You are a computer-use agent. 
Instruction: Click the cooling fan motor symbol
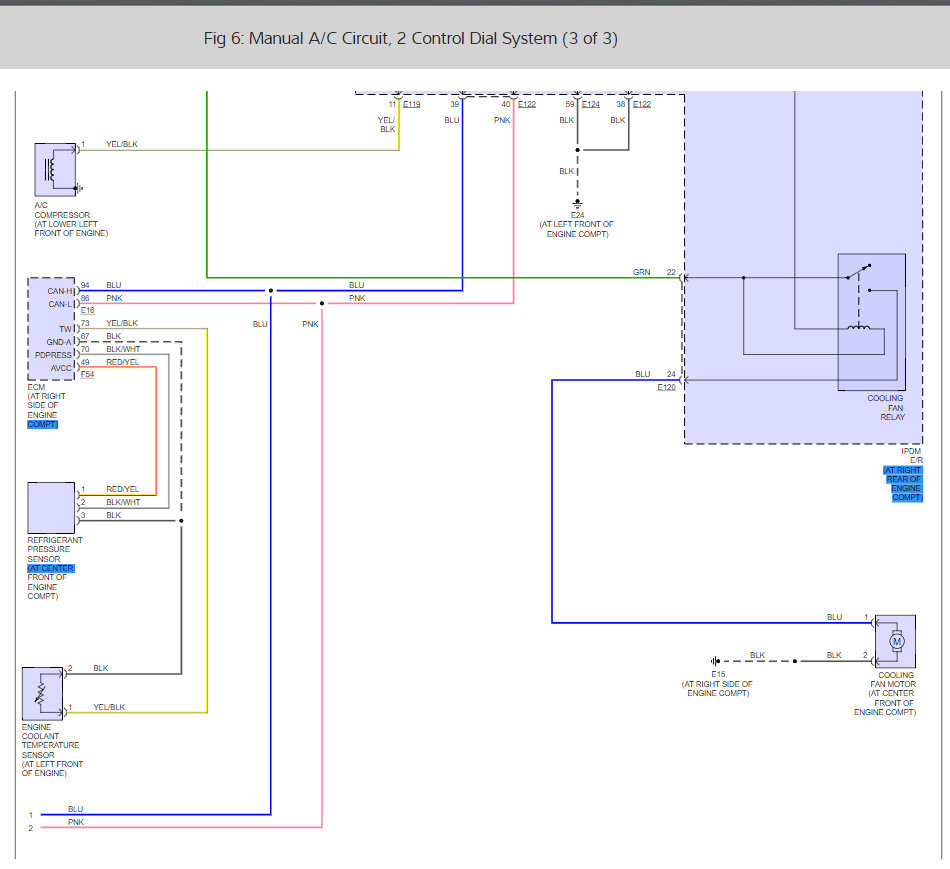coord(895,642)
